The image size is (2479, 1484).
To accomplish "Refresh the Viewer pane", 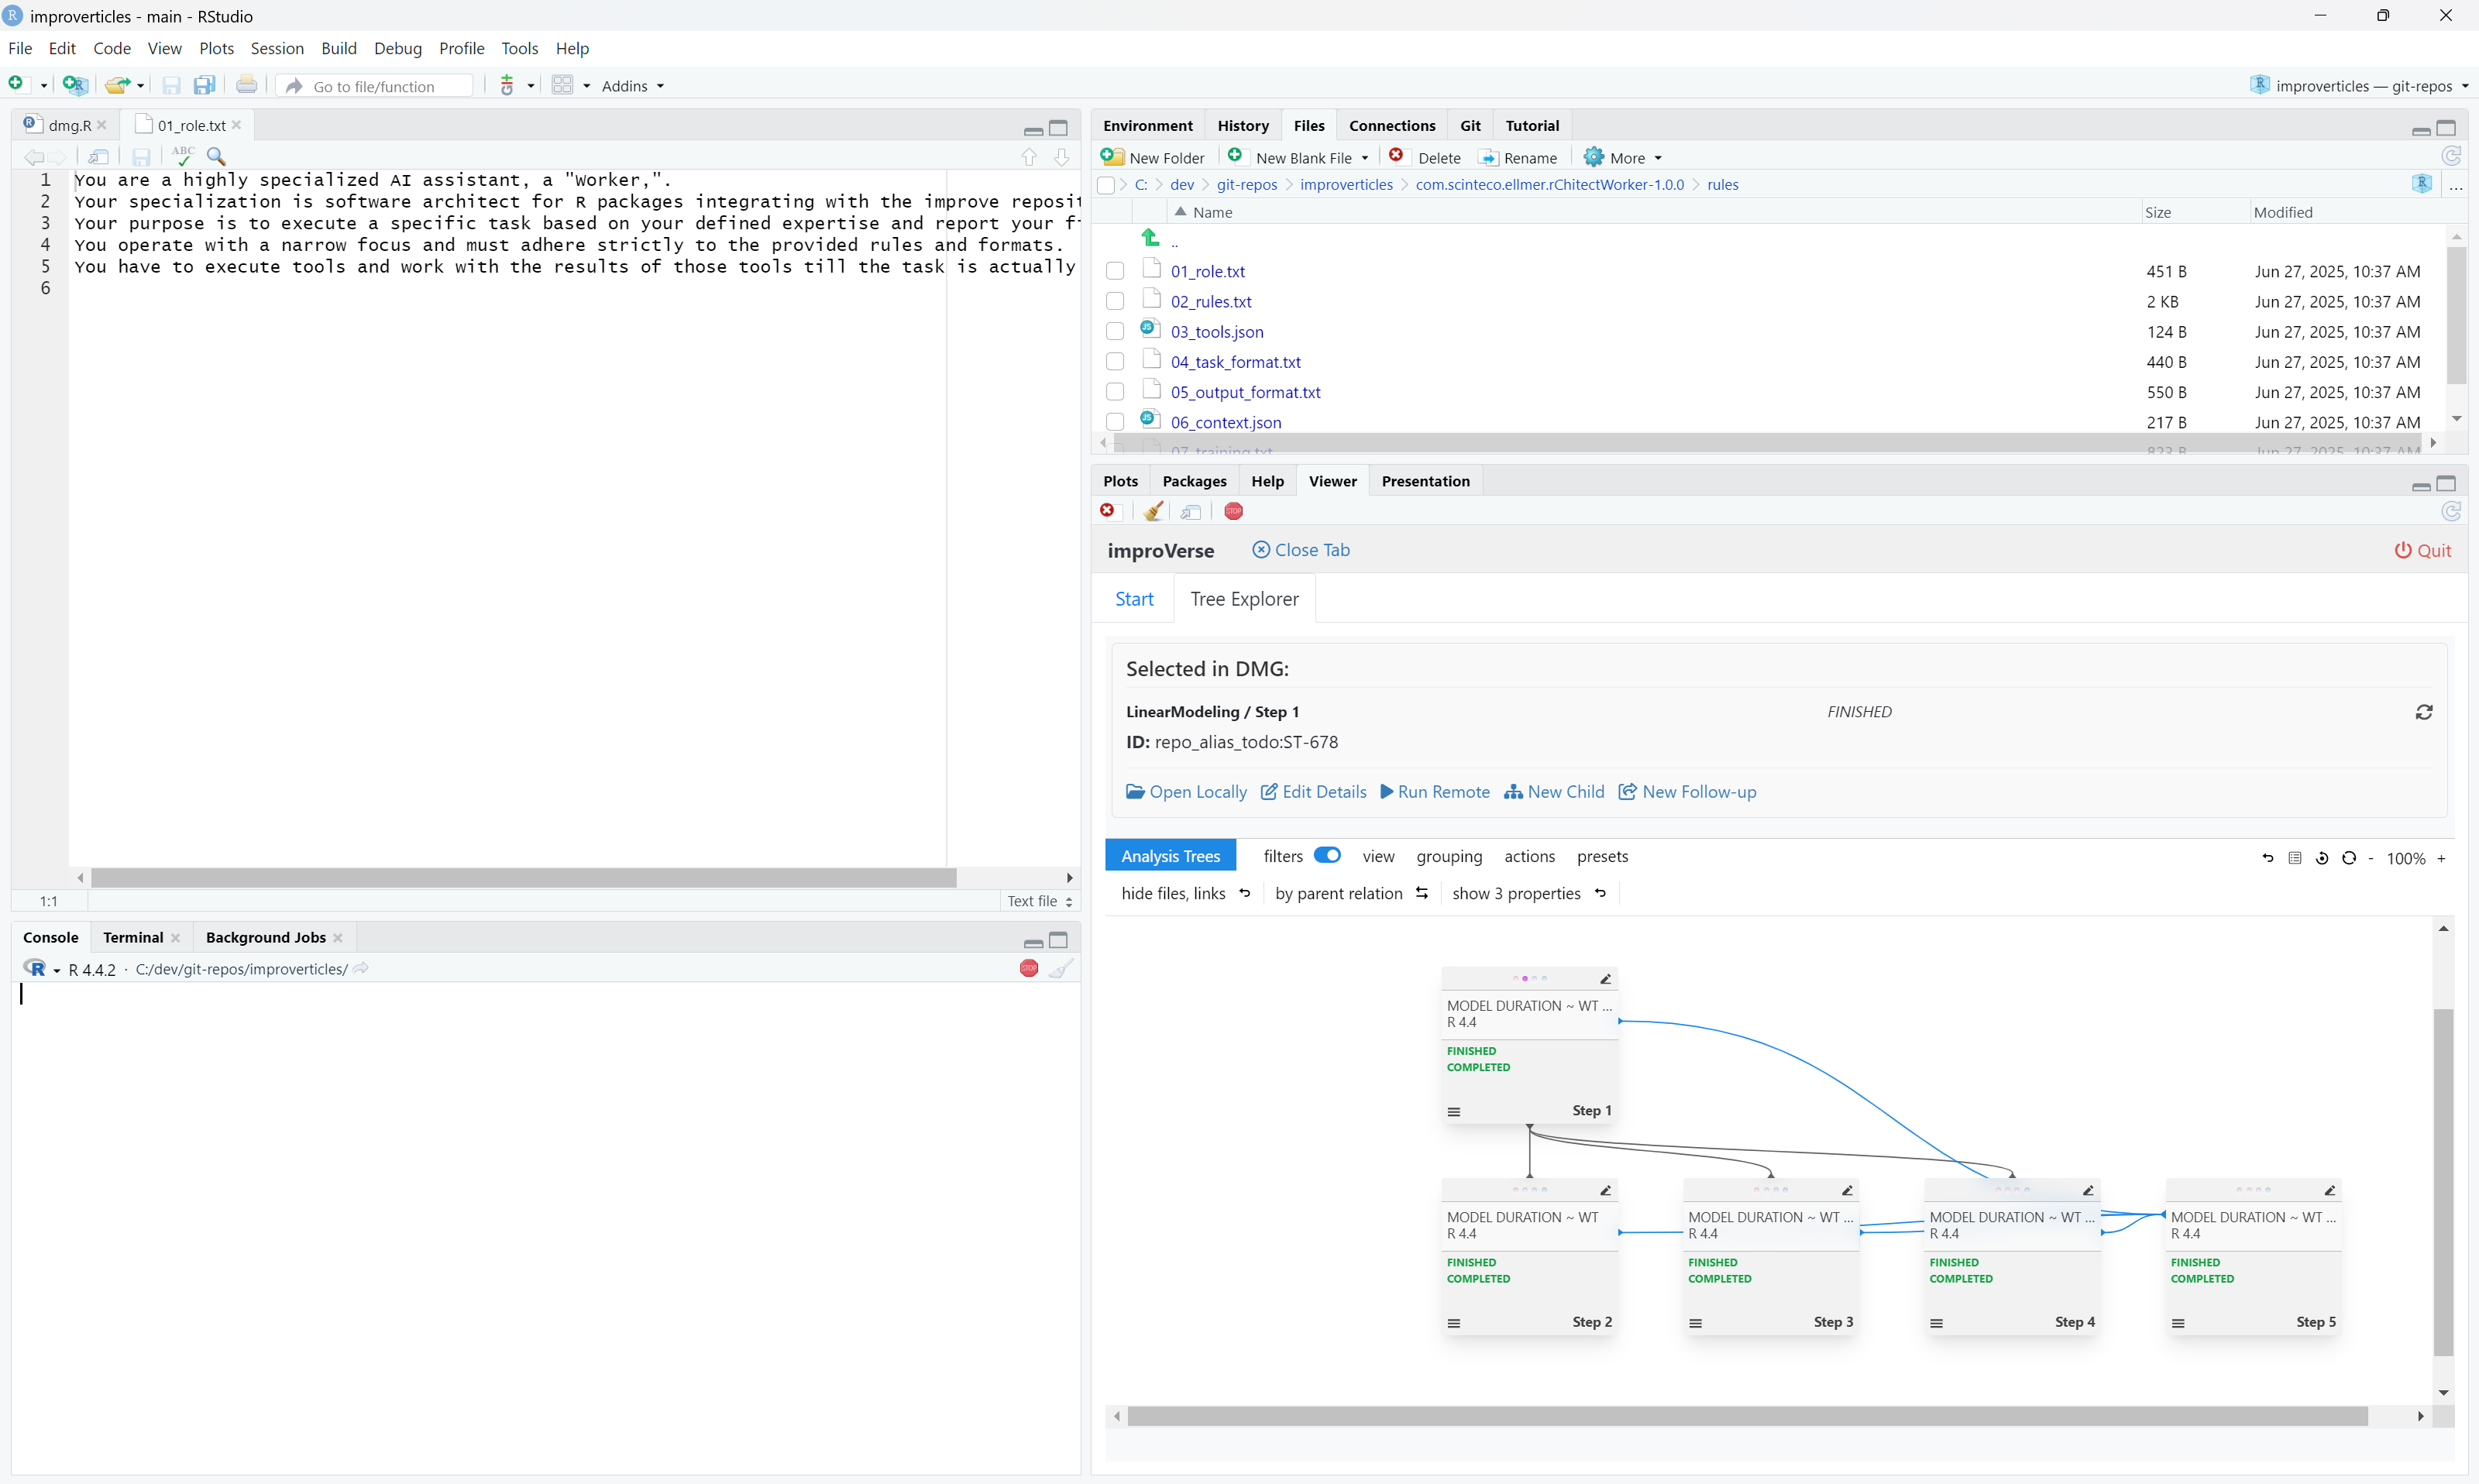I will [x=2451, y=511].
